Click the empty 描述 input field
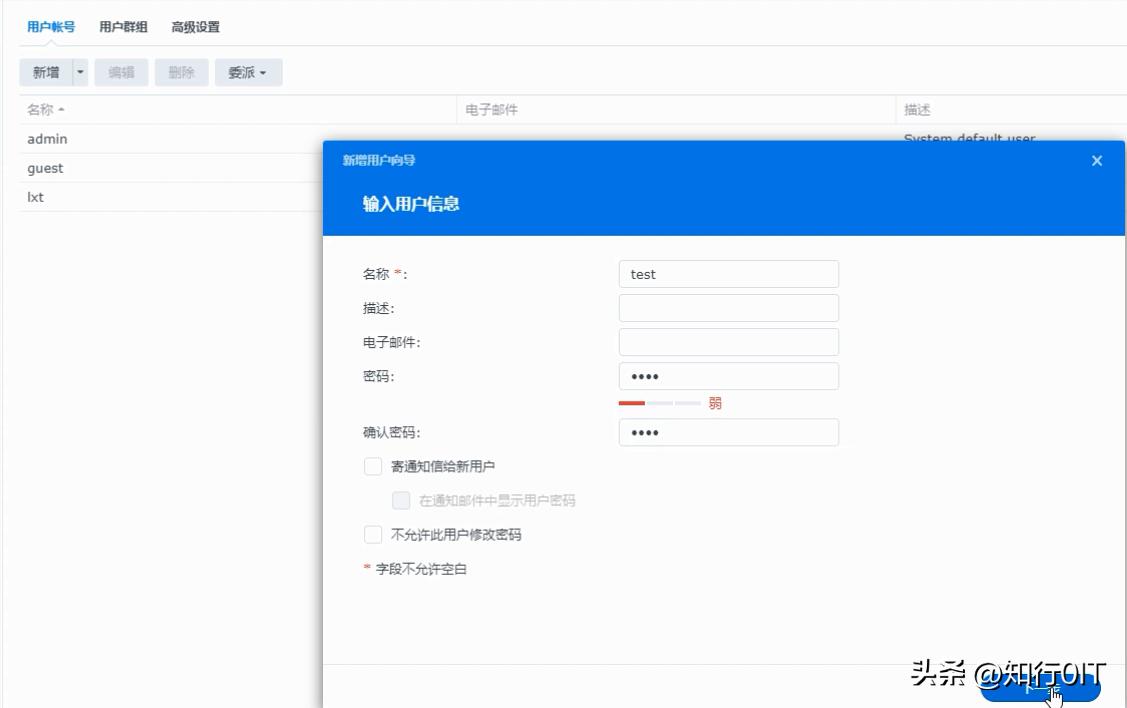Viewport: 1127px width, 708px height. tap(728, 307)
